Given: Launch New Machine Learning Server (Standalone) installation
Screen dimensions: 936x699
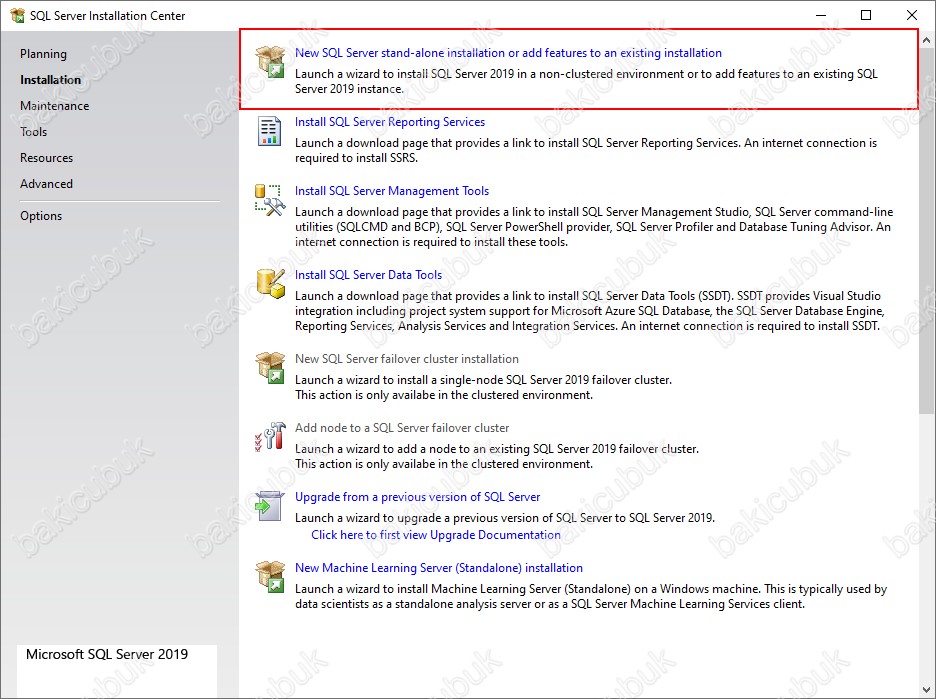Looking at the screenshot, I should [439, 568].
